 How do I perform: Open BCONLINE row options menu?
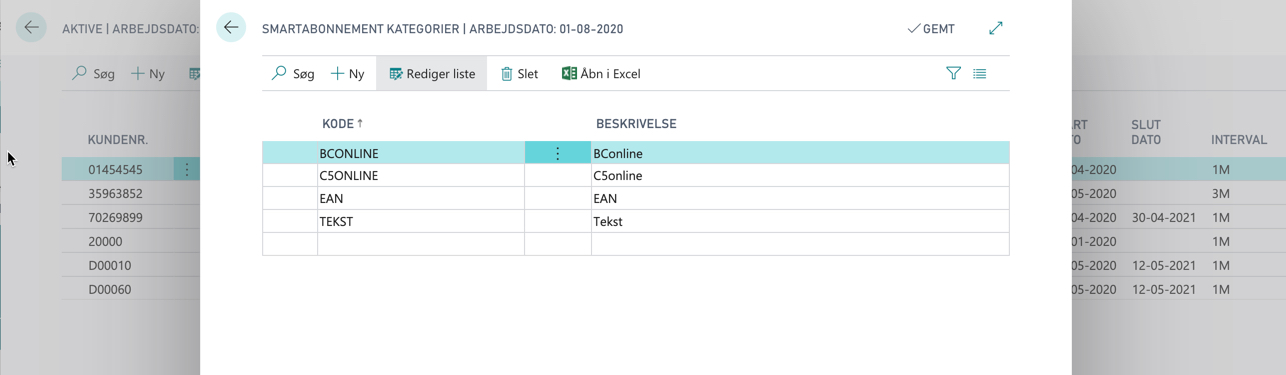[x=558, y=153]
